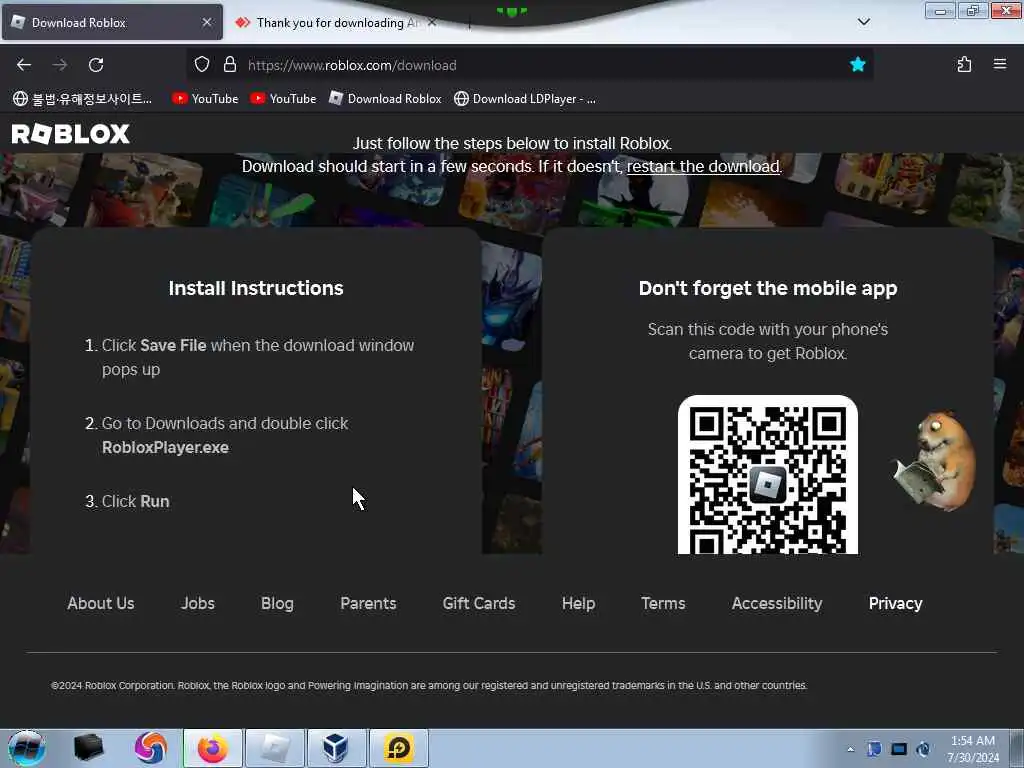Open the Windows Start orb

coord(26,748)
